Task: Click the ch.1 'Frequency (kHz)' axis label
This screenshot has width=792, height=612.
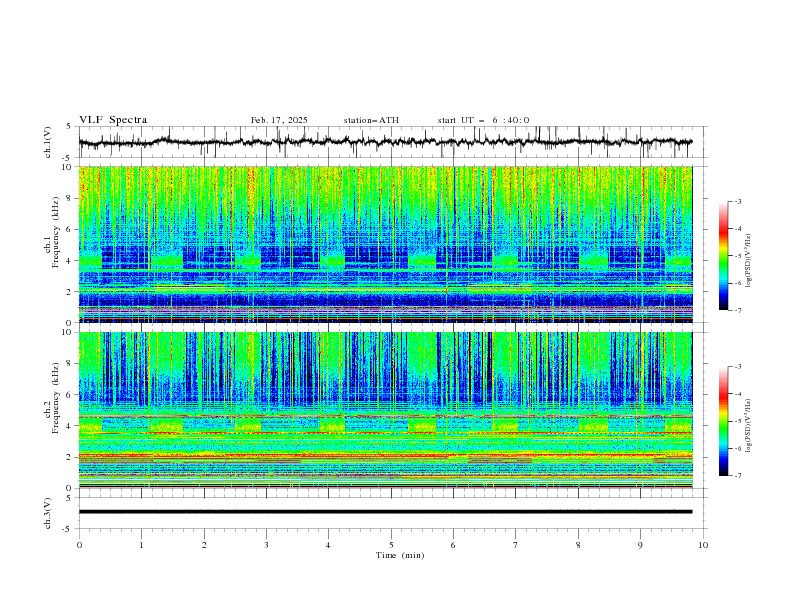Action: pos(56,233)
